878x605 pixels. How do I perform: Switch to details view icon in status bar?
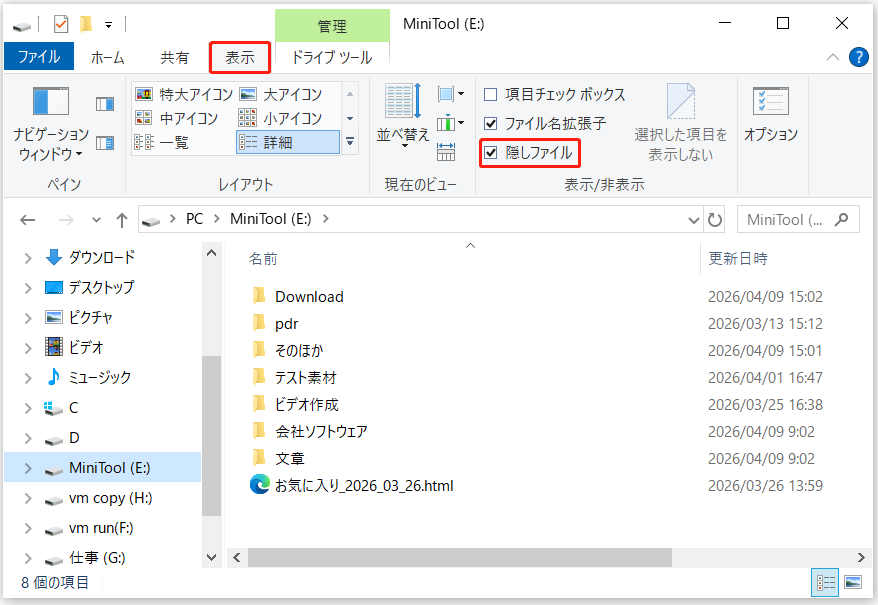click(x=825, y=583)
